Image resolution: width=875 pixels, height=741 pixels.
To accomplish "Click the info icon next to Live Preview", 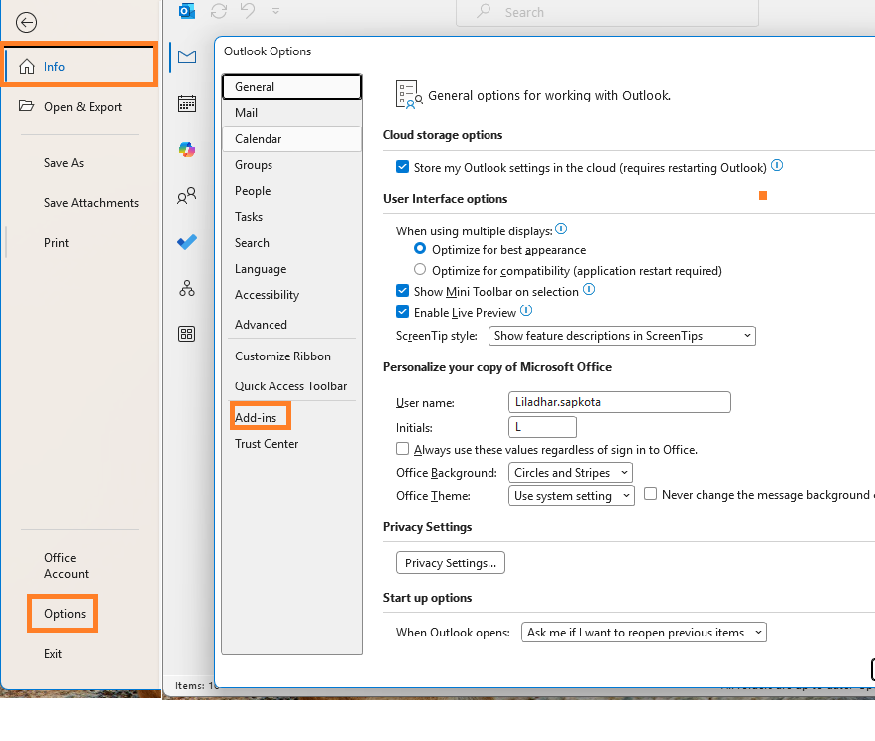I will point(526,311).
